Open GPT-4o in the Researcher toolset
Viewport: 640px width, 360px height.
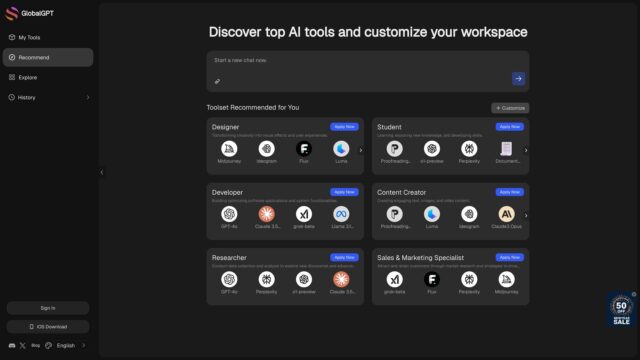pyautogui.click(x=229, y=280)
